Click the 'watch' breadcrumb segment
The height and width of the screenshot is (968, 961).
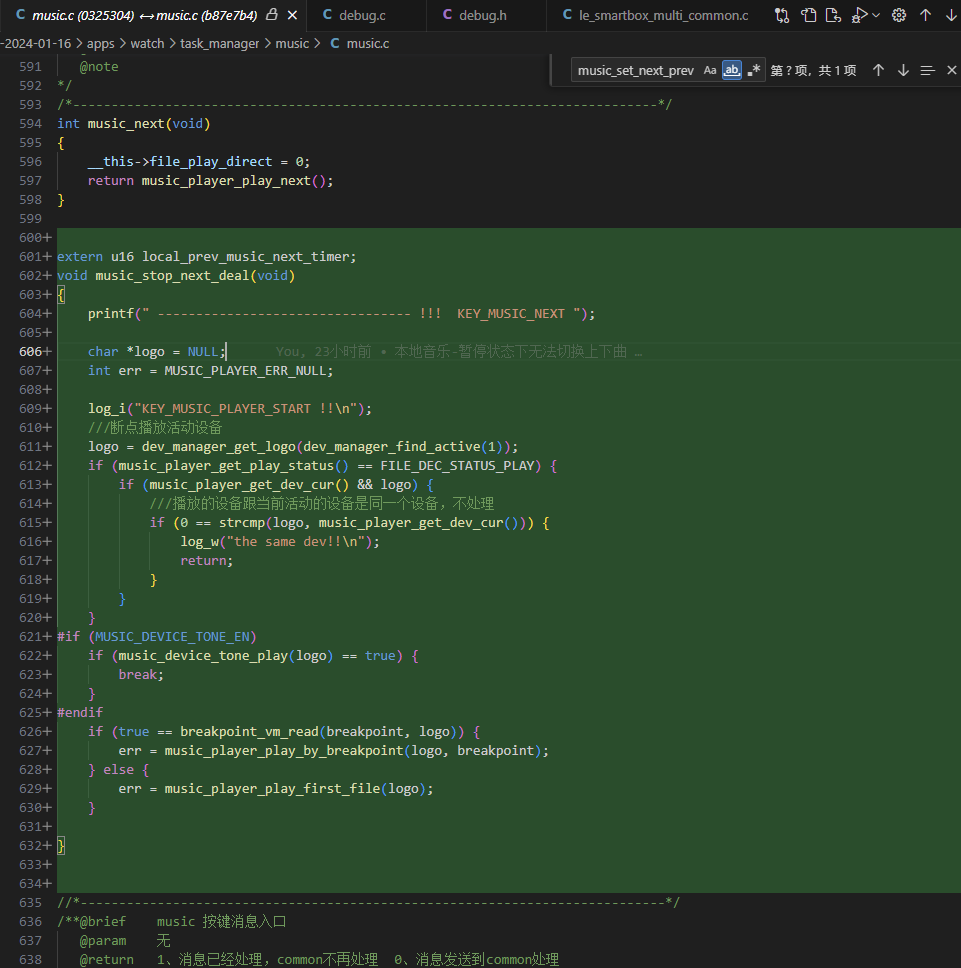pos(148,44)
